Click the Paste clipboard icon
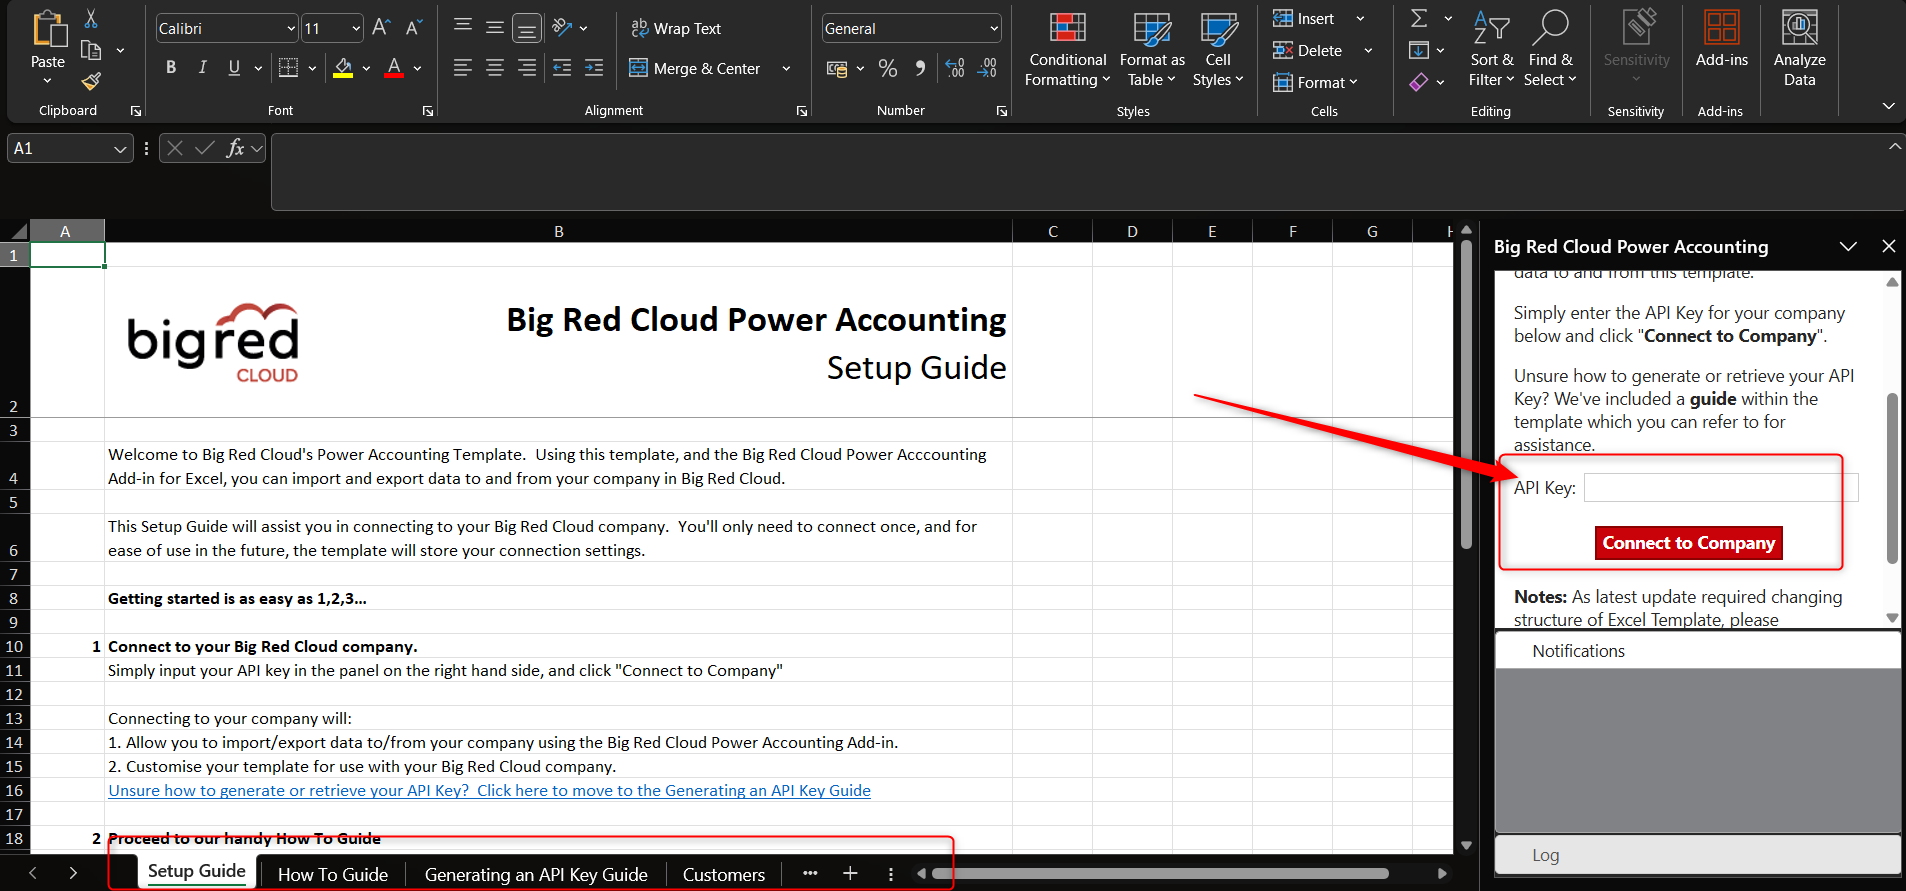This screenshot has height=891, width=1906. click(x=48, y=29)
